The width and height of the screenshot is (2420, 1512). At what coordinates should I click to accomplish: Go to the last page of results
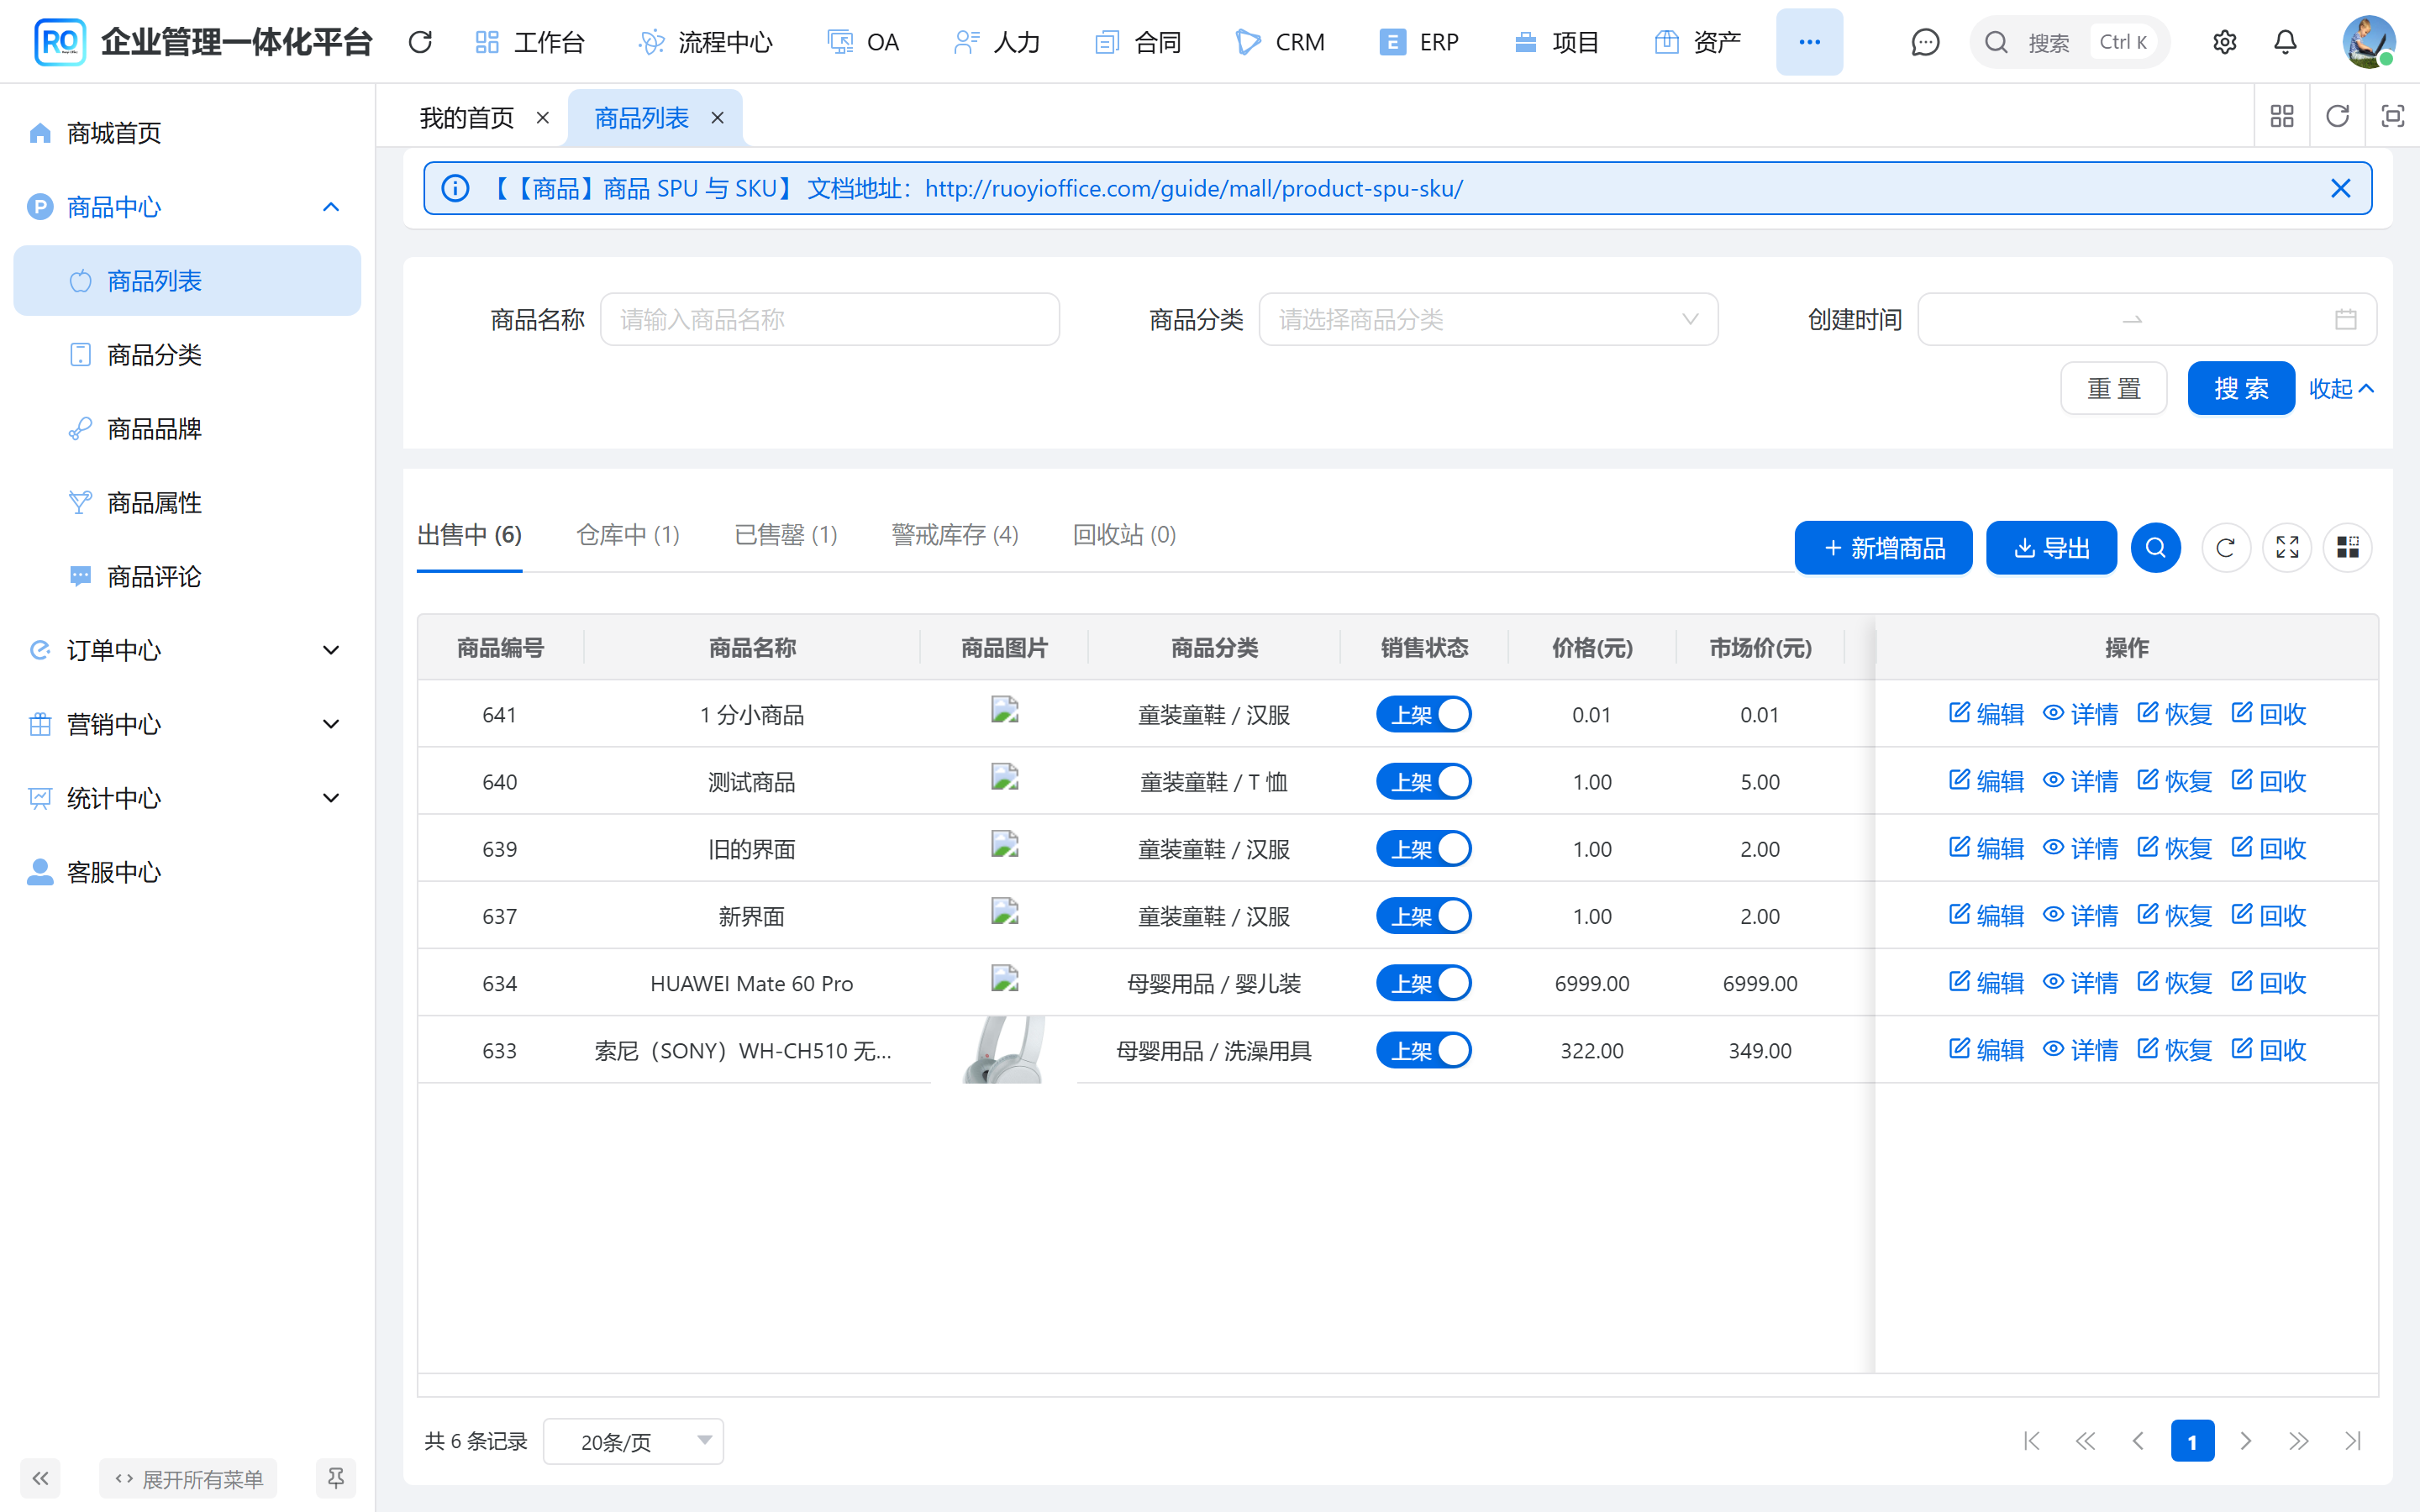click(2353, 1441)
